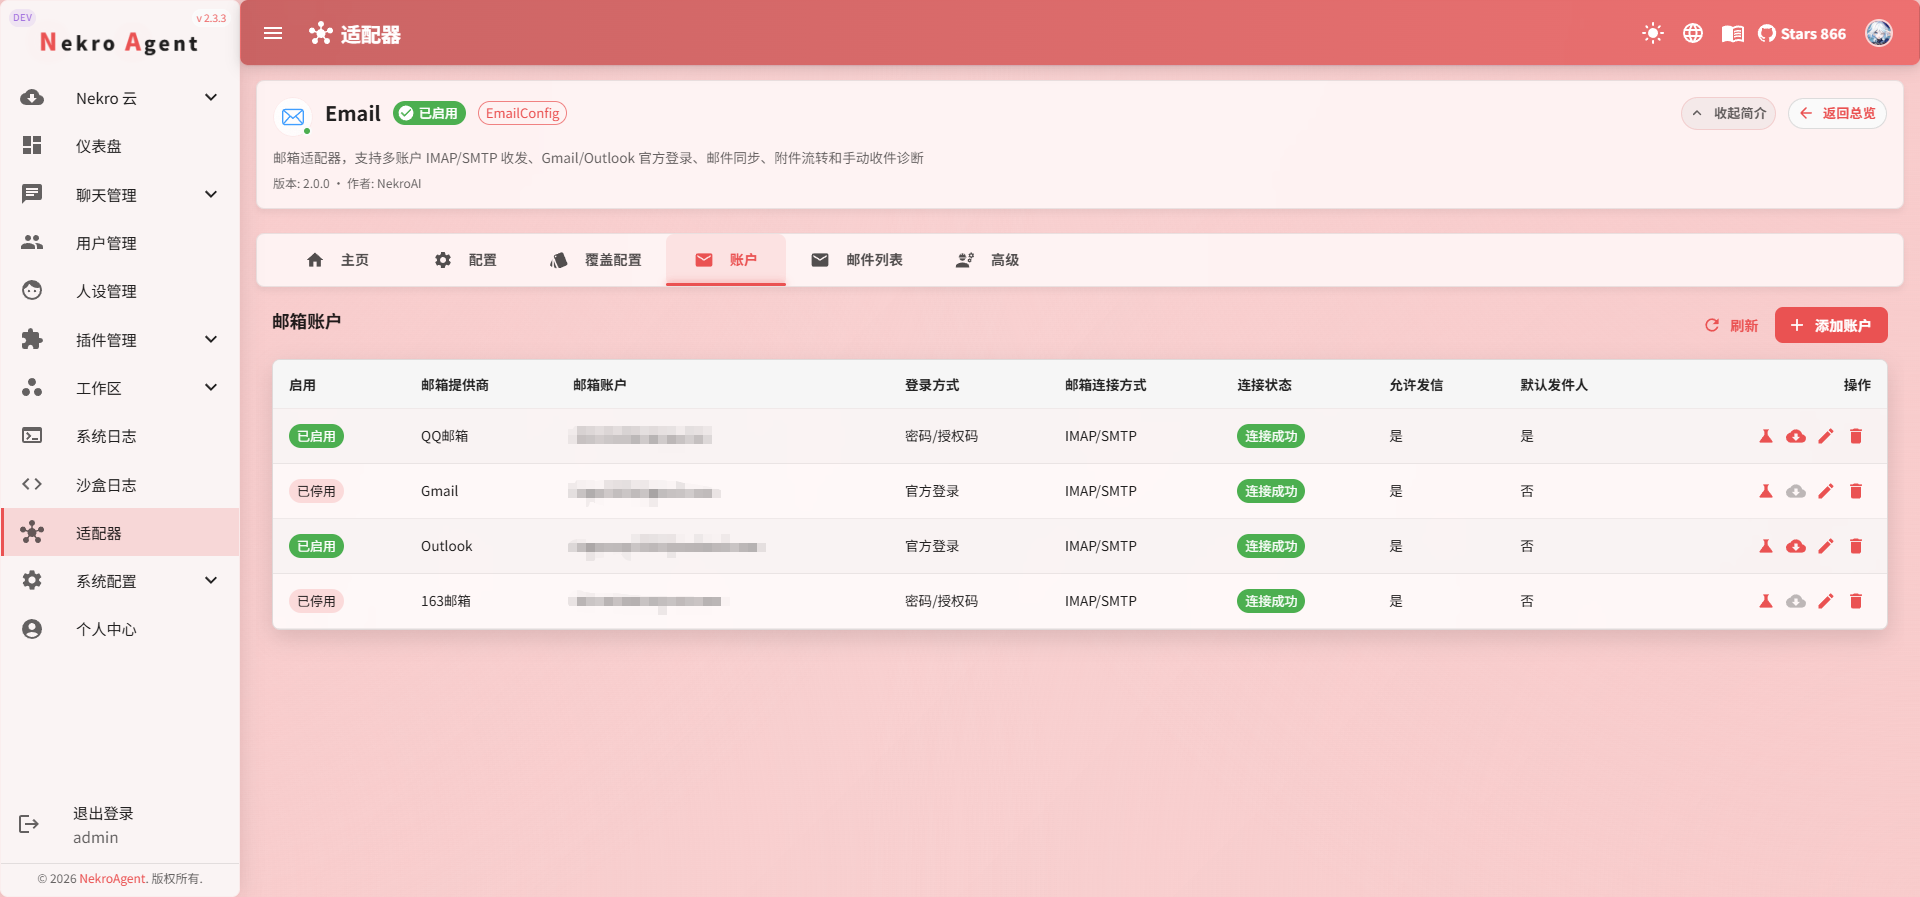Expand the 插件管理 sidebar group
This screenshot has height=897, width=1920.
pyautogui.click(x=120, y=340)
